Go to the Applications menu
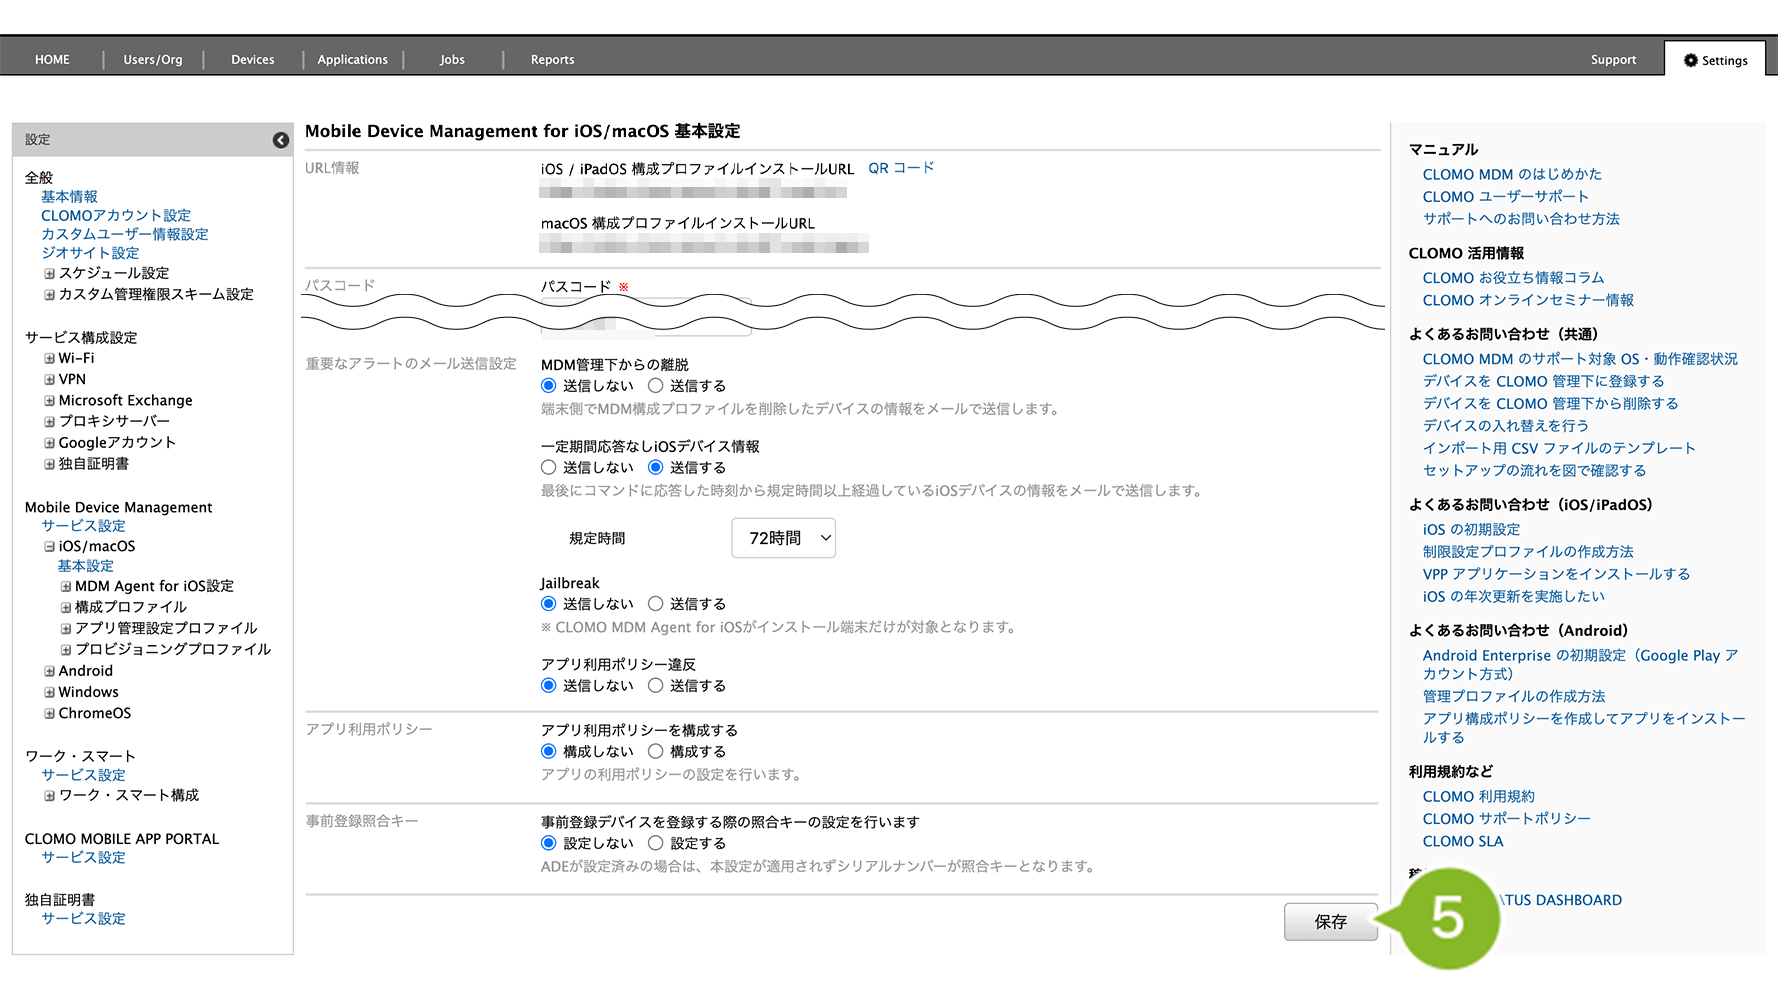The image size is (1778, 1000). (x=352, y=60)
